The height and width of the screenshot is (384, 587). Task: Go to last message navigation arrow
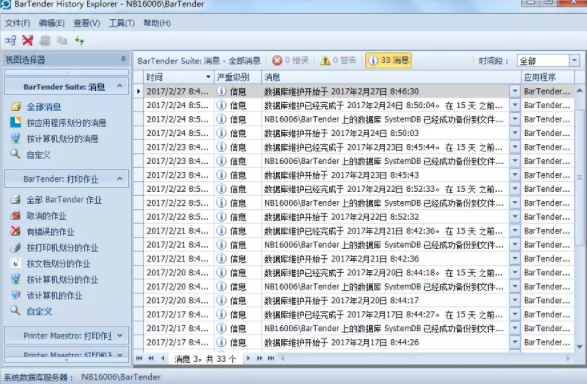pos(271,358)
